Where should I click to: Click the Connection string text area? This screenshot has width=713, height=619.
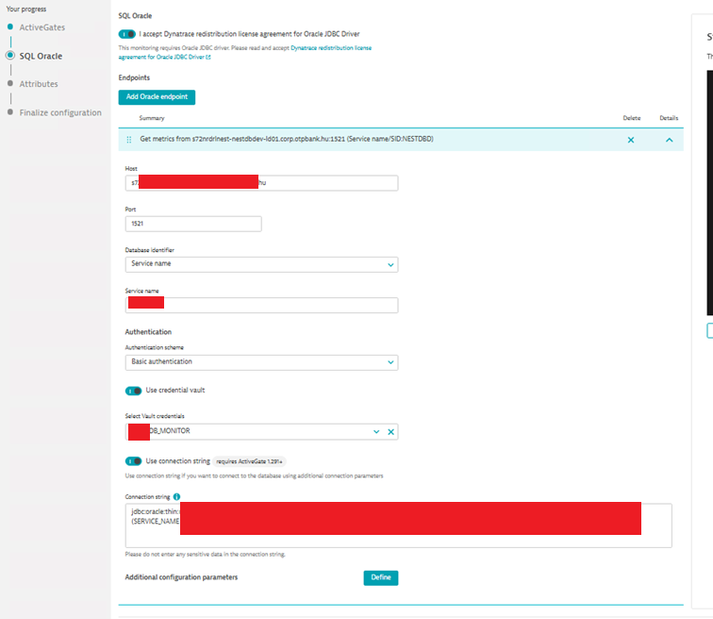(398, 525)
